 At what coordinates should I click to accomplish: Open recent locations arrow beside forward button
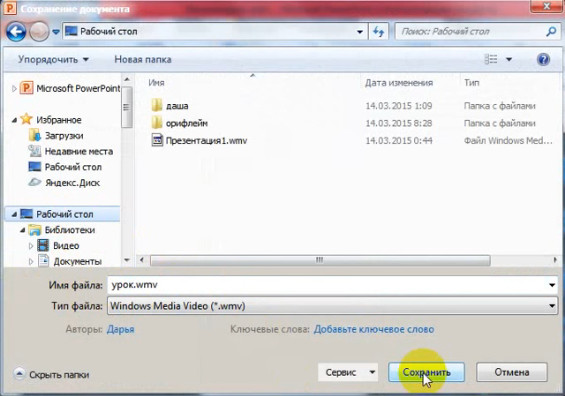click(56, 32)
